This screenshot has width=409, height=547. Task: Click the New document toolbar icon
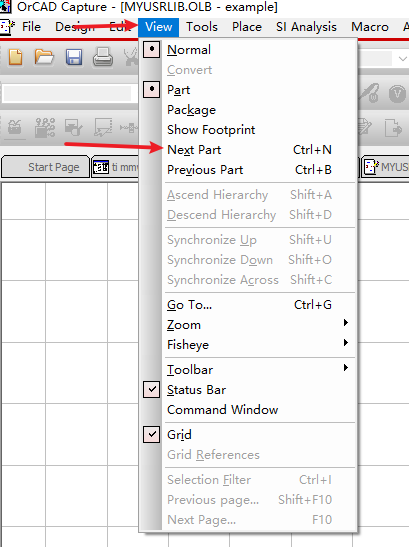click(x=15, y=57)
